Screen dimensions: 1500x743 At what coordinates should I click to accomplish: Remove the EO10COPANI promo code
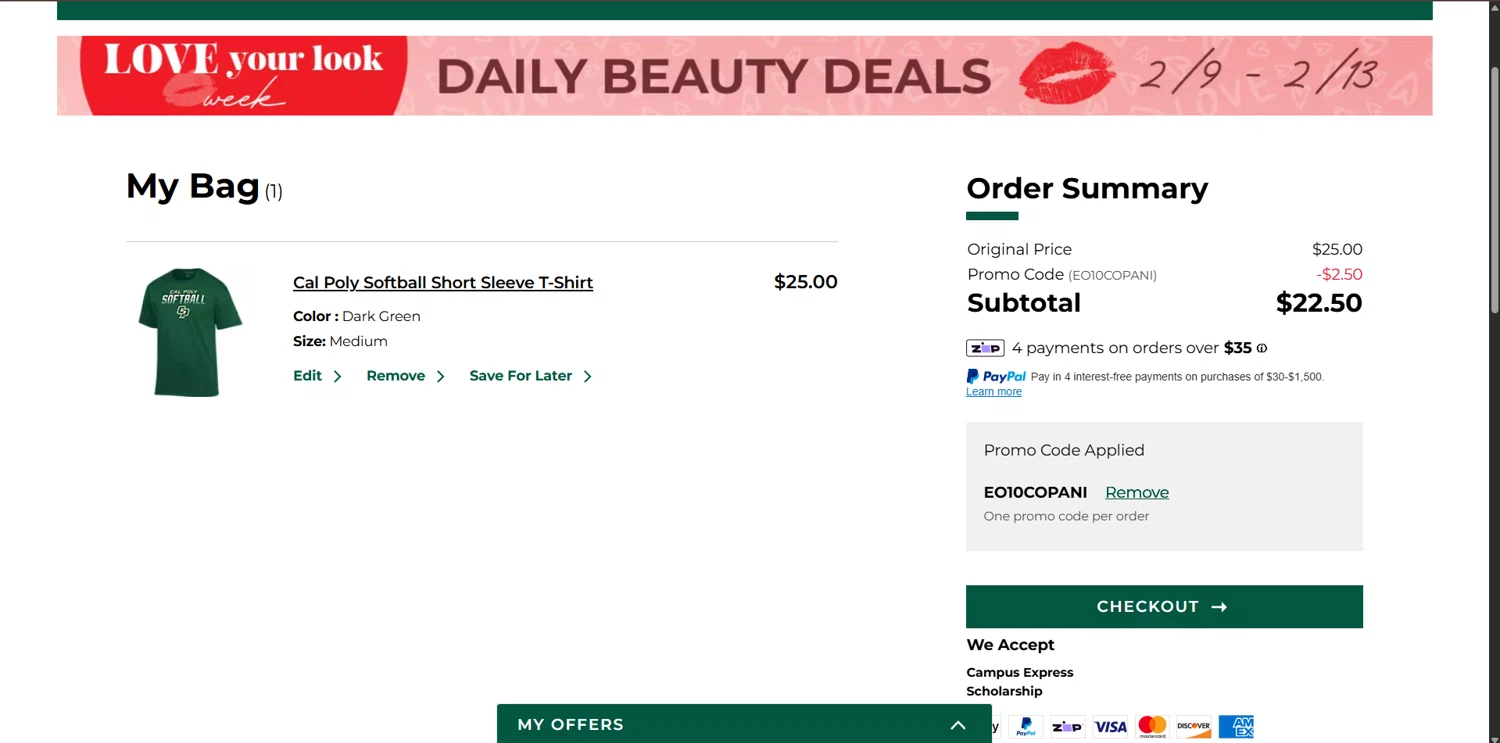pyautogui.click(x=1136, y=492)
